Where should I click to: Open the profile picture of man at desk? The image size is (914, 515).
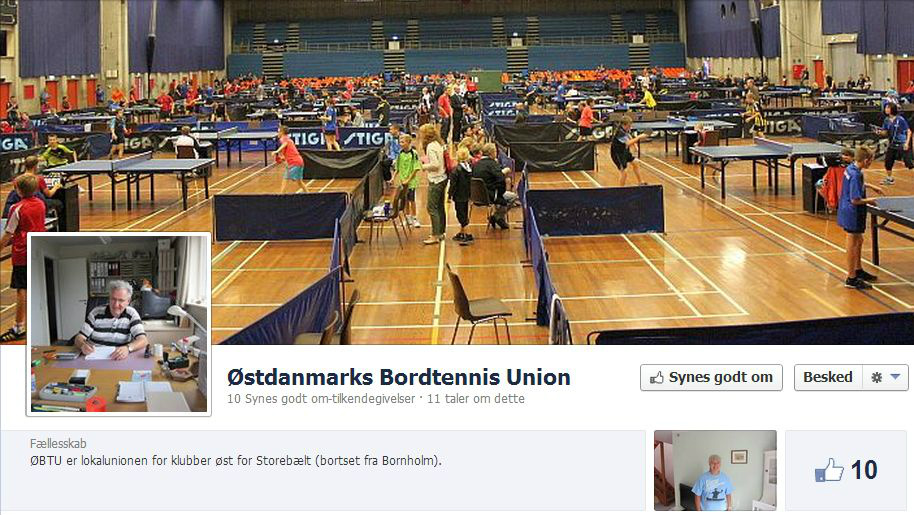(119, 324)
